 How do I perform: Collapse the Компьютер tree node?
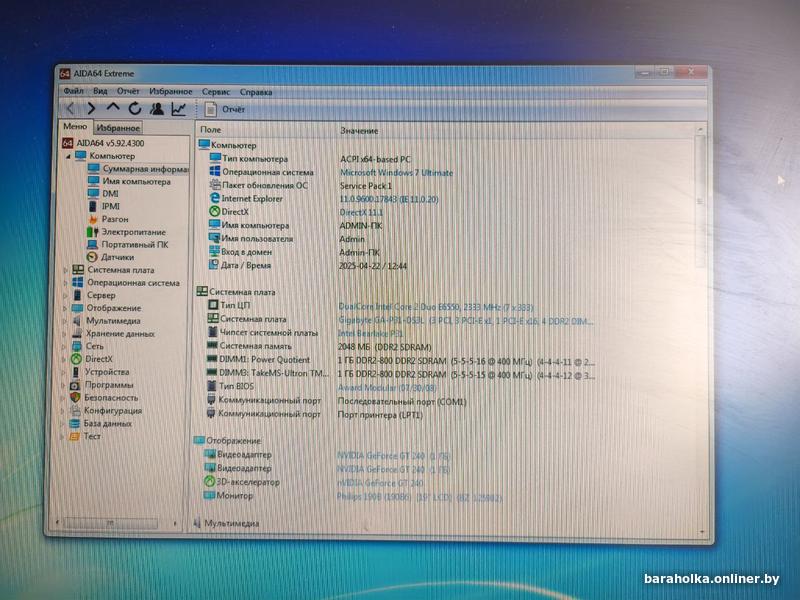(x=68, y=156)
